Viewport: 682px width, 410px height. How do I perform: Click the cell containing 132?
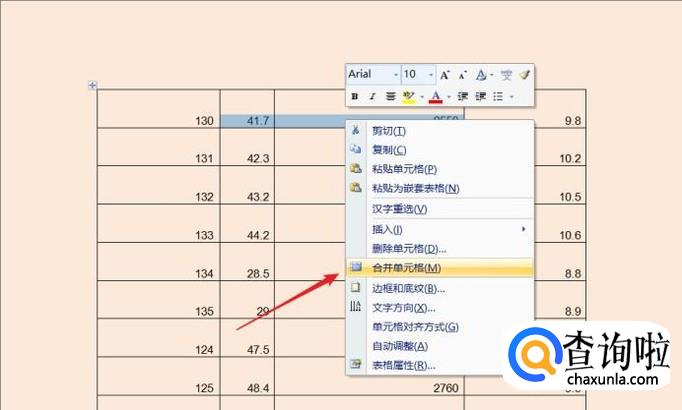tap(159, 185)
